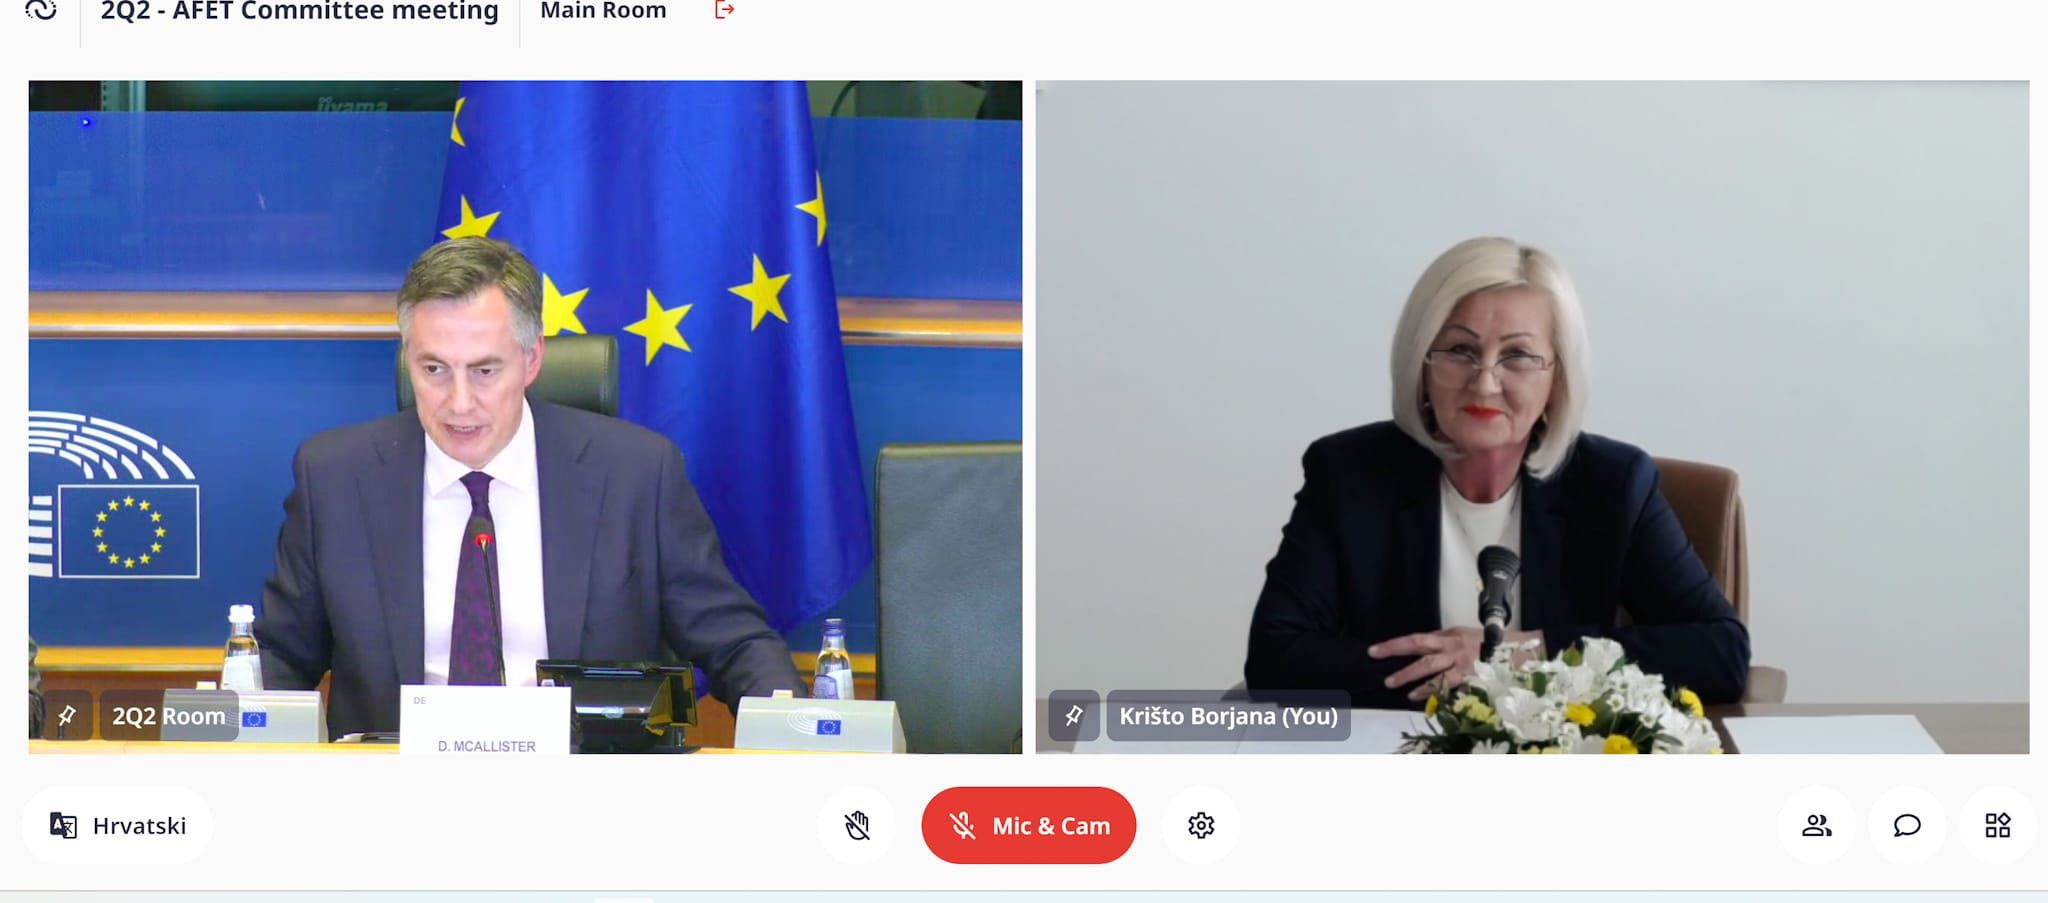Click the 2Q2 Room name label
The width and height of the screenshot is (2048, 903).
[x=169, y=716]
